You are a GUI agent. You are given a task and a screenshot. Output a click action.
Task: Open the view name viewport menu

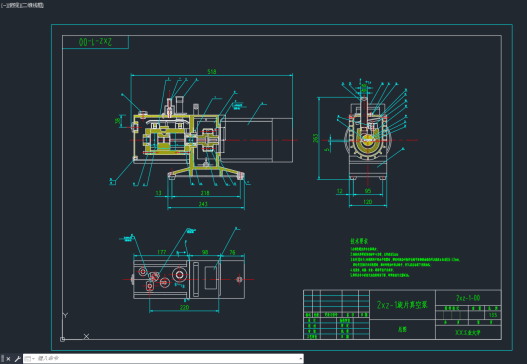11,5
